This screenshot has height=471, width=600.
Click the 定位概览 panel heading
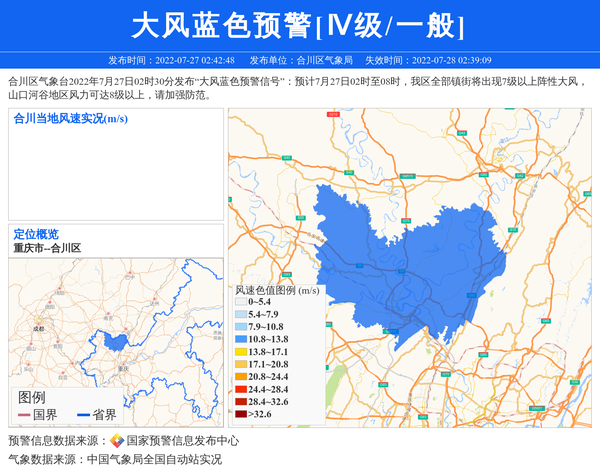36,233
